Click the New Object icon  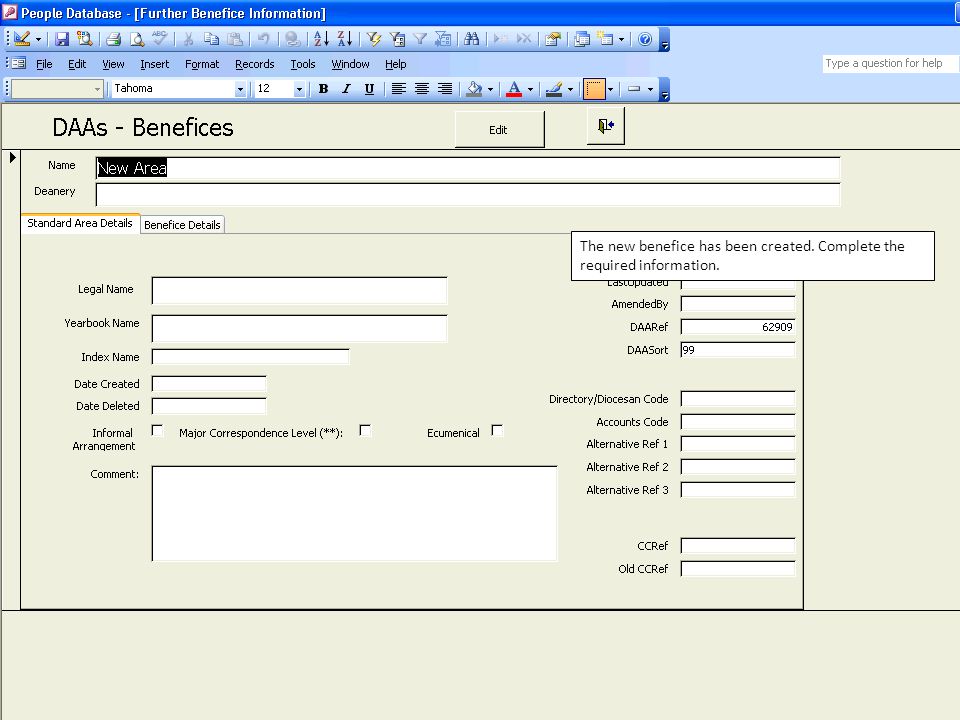click(x=606, y=39)
